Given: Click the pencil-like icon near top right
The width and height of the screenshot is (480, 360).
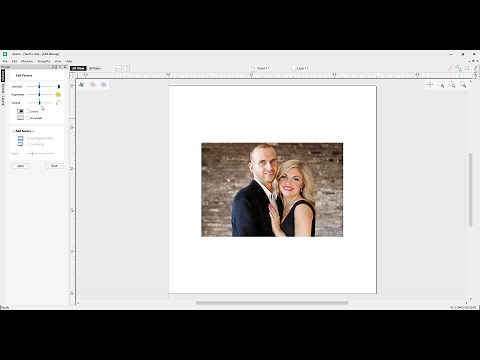Looking at the screenshot, I should coord(450,68).
